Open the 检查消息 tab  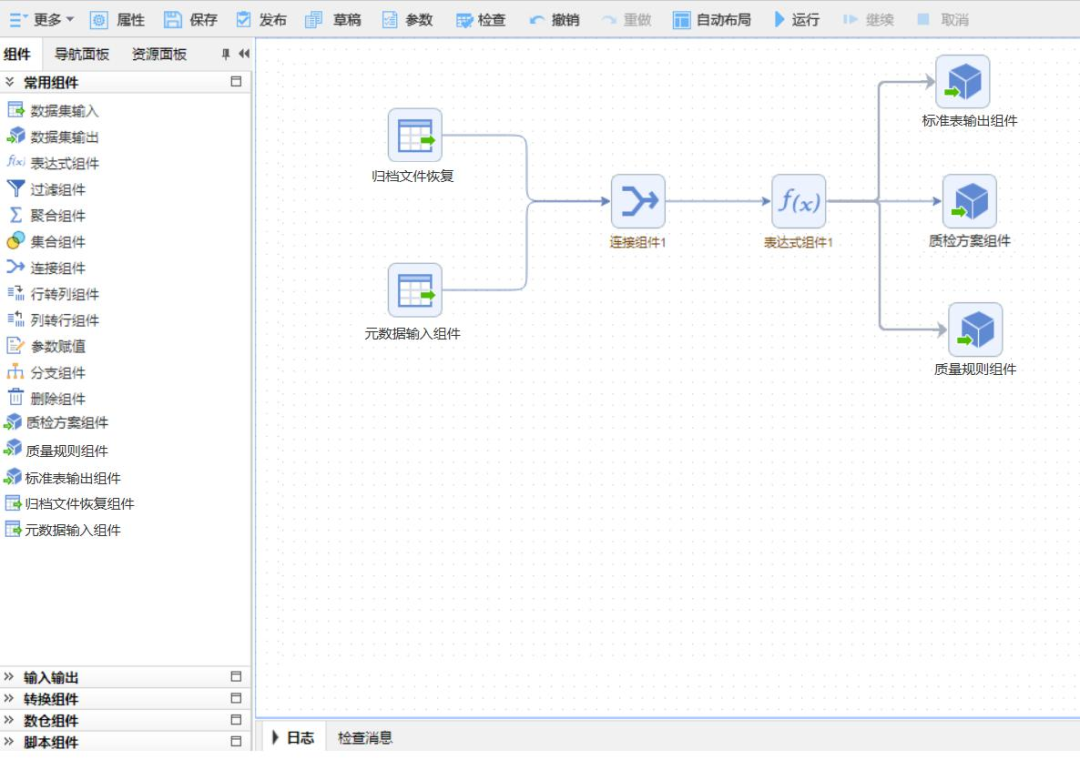tap(365, 738)
